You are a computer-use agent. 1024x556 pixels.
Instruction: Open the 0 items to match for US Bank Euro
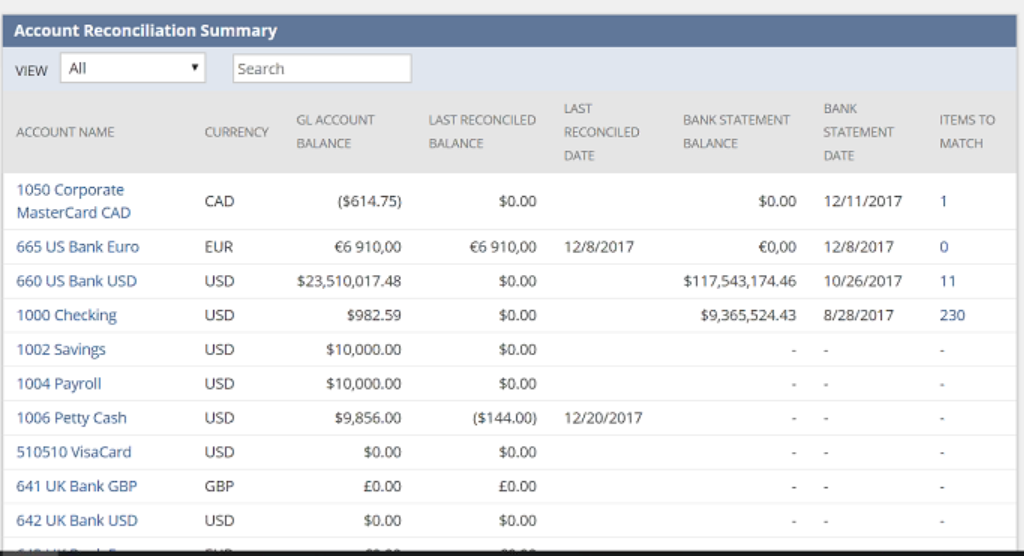tap(944, 247)
